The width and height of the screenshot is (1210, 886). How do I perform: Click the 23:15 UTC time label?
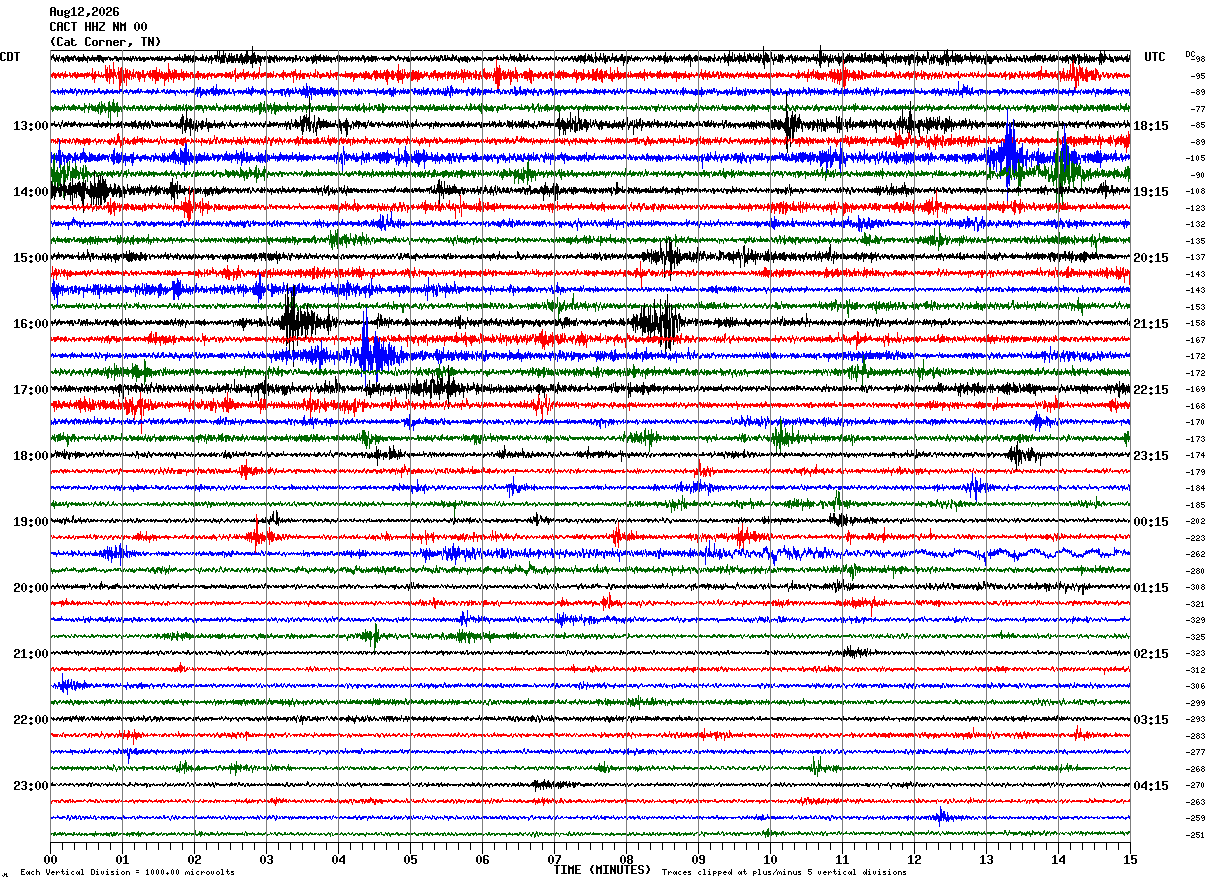1151,456
